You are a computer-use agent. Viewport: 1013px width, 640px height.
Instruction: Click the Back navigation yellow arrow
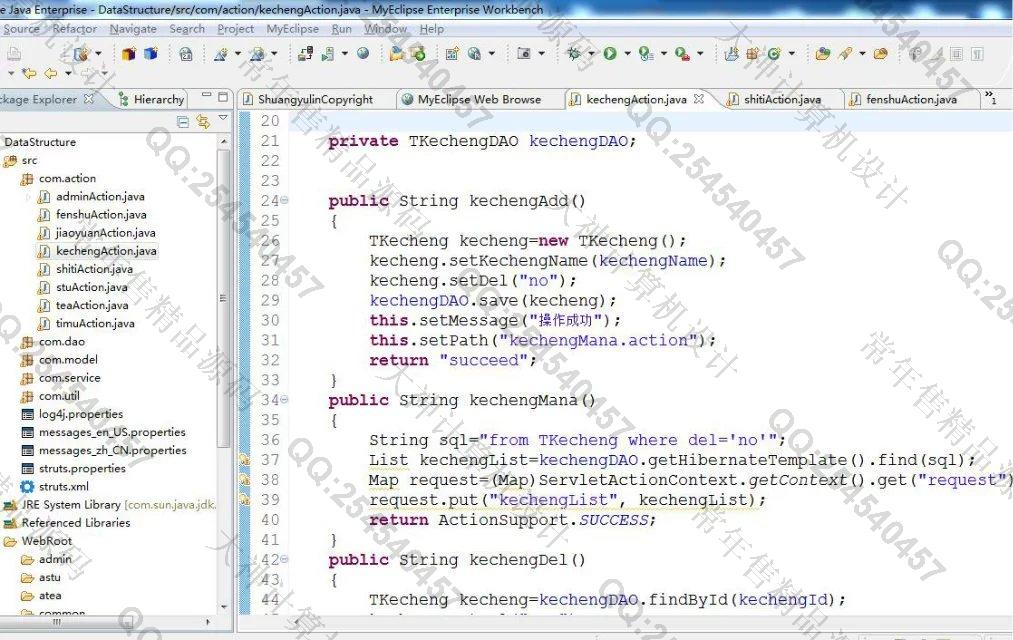click(x=50, y=74)
